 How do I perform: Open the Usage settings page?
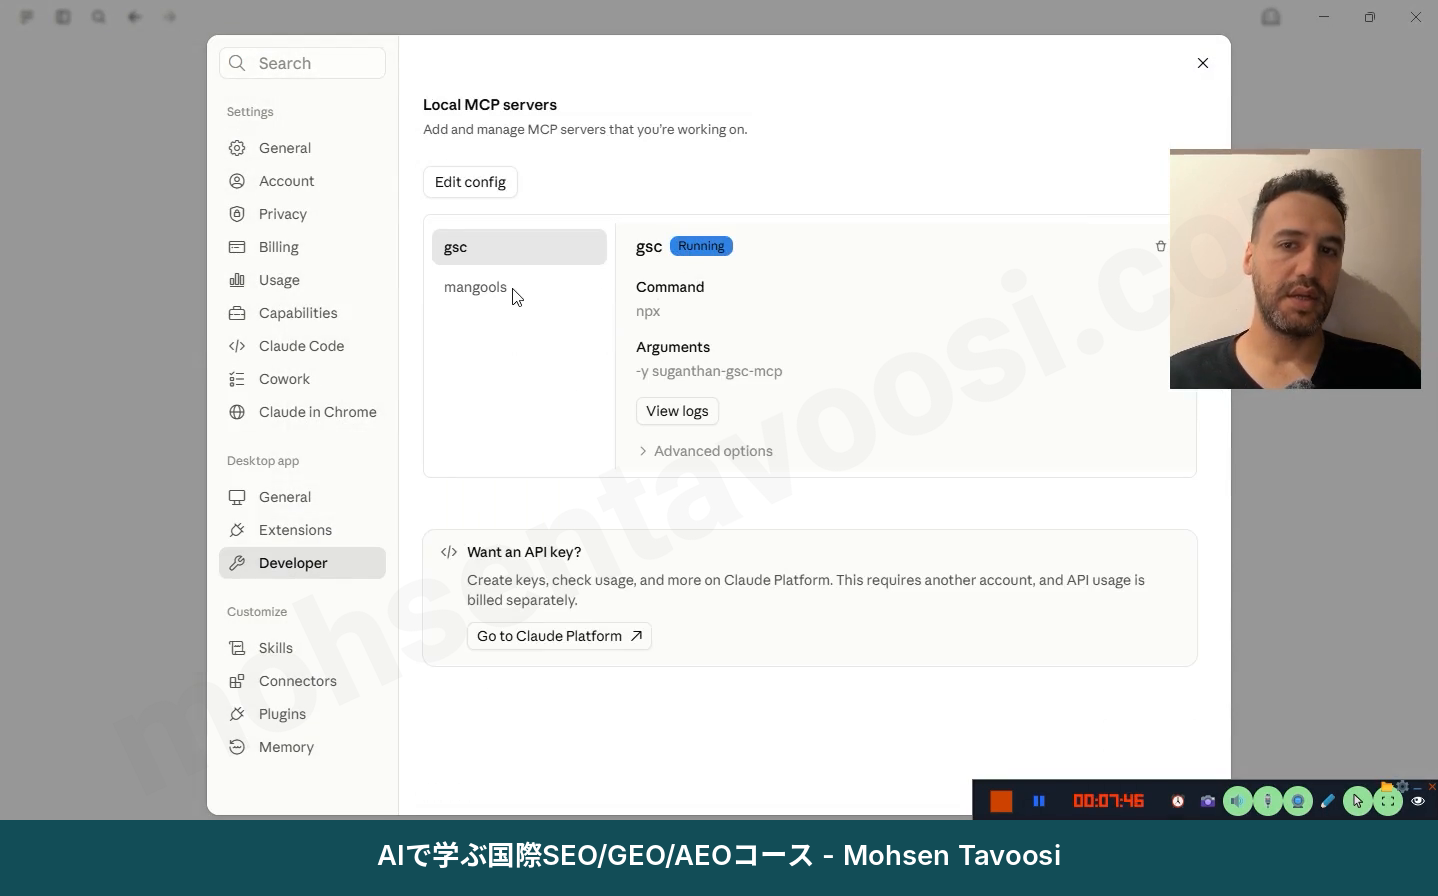(x=302, y=280)
